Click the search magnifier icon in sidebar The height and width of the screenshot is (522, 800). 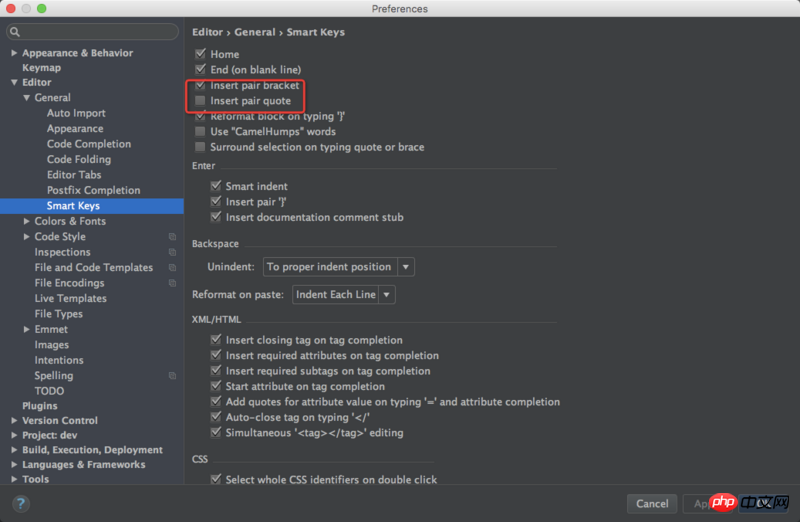point(17,32)
